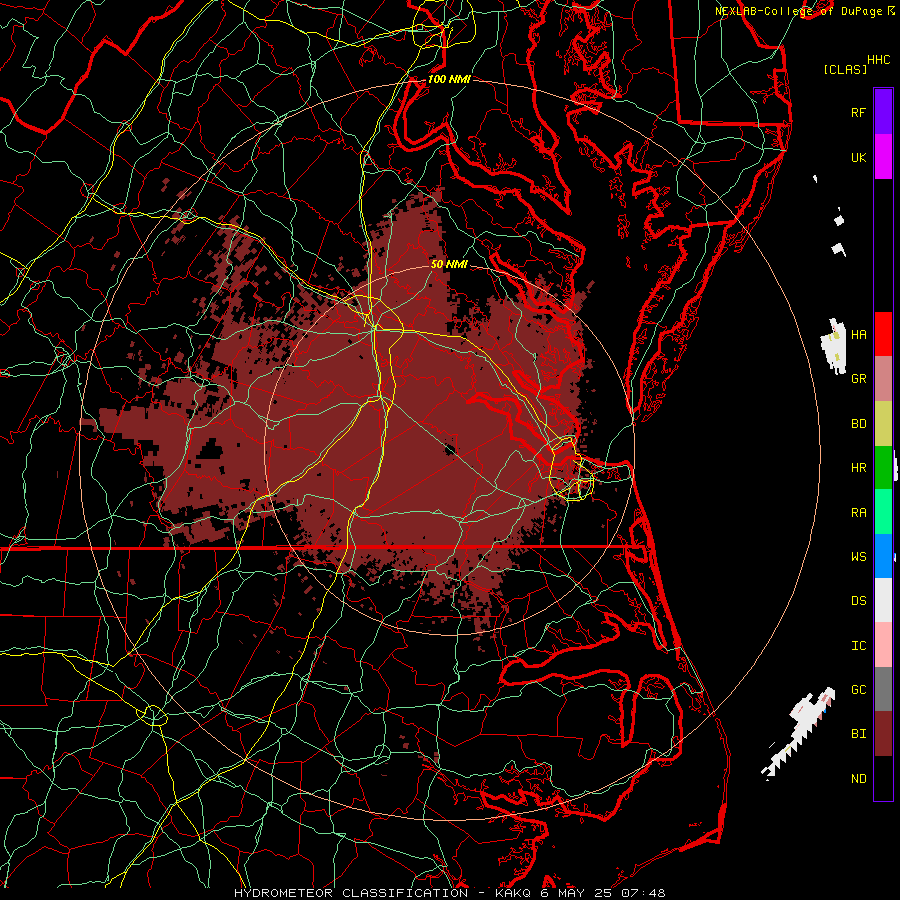
Task: Click the IC legend label
Action: pyautogui.click(x=858, y=646)
